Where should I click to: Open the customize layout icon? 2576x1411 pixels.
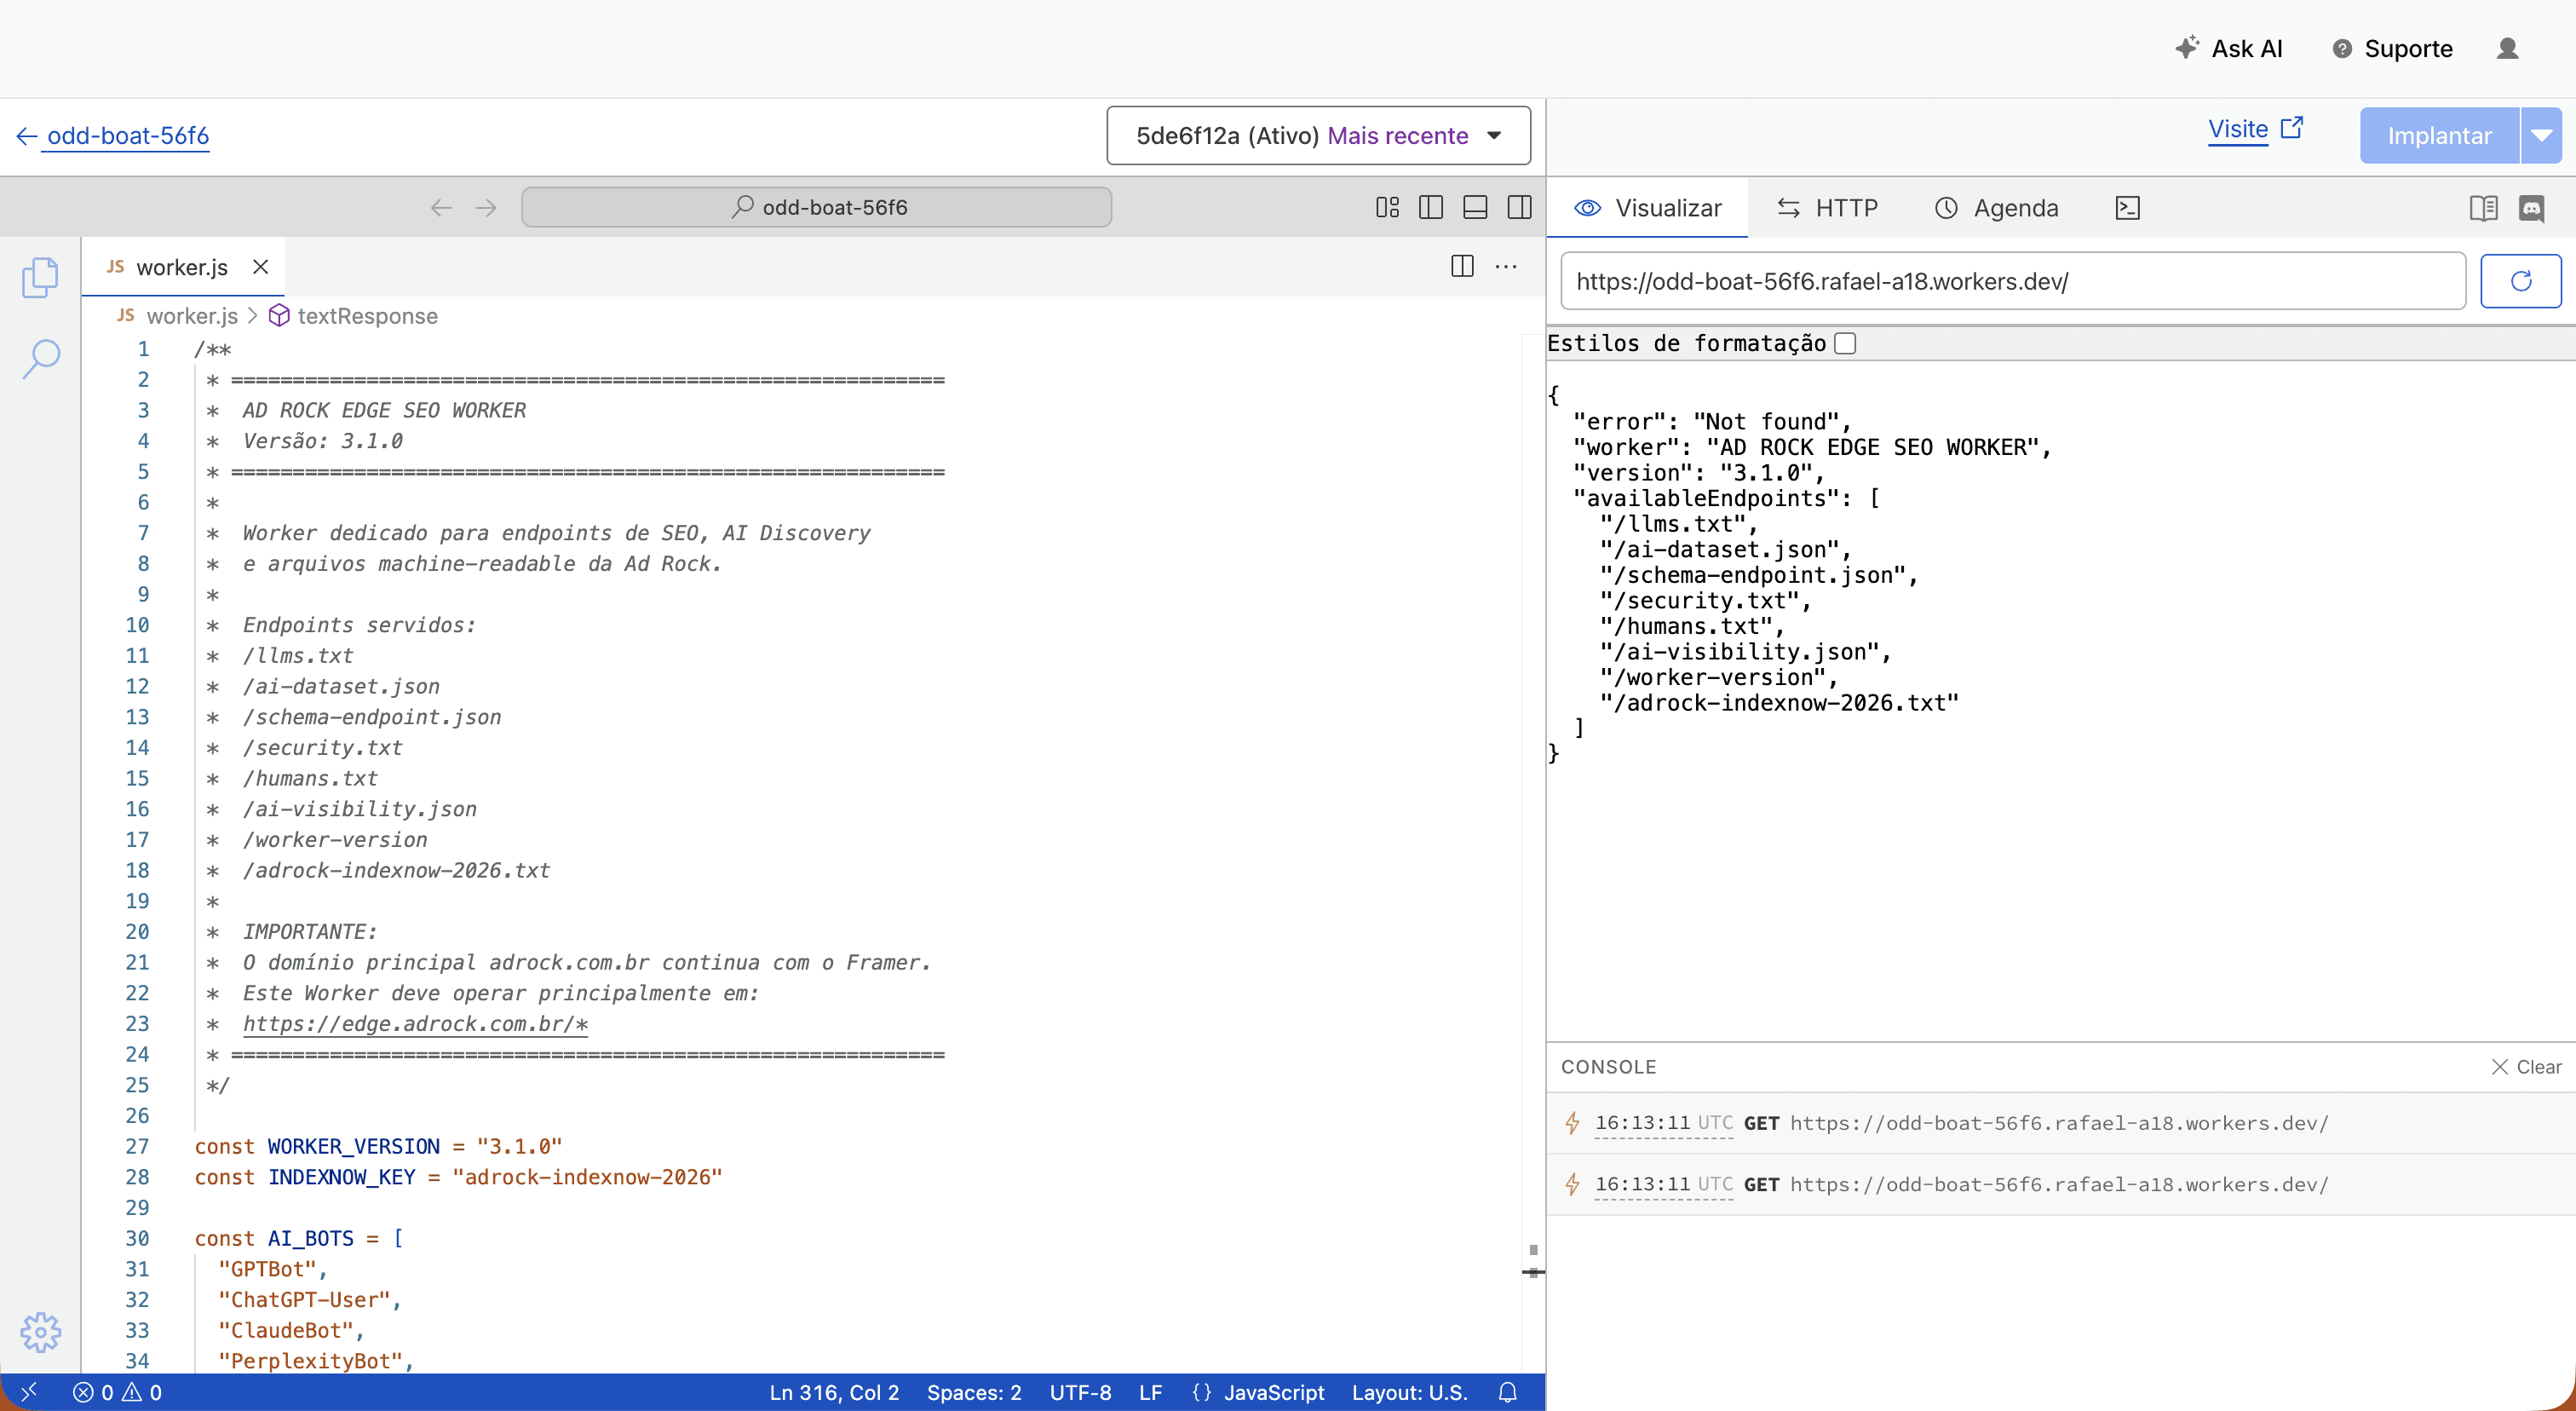[1387, 207]
